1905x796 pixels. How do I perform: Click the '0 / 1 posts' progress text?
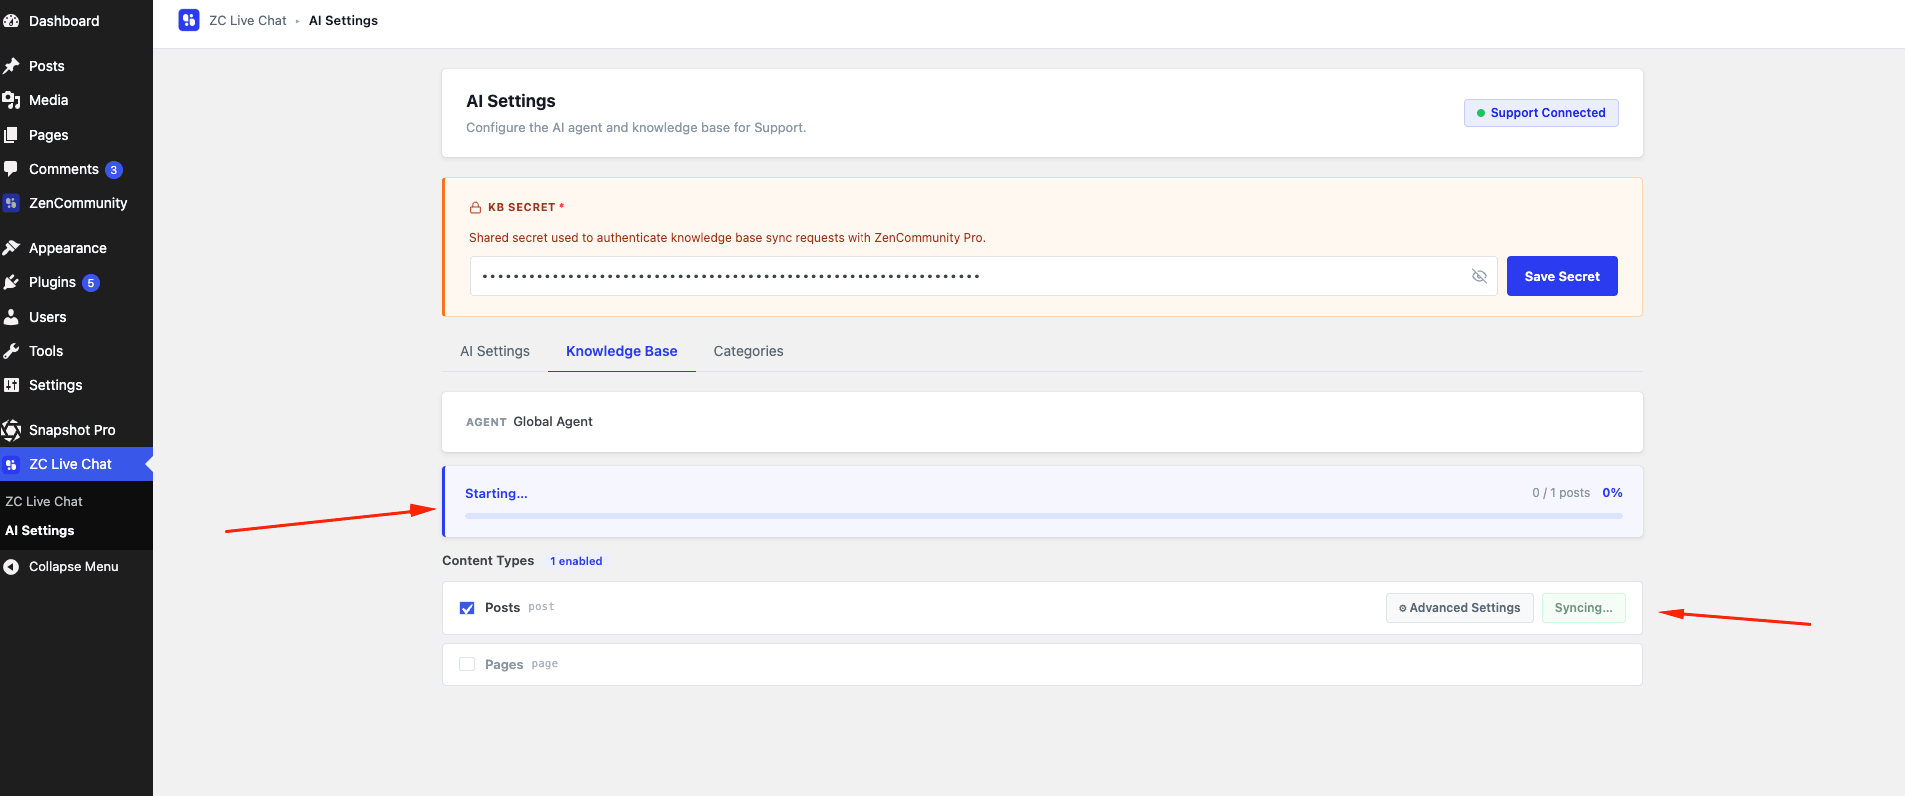1561,493
